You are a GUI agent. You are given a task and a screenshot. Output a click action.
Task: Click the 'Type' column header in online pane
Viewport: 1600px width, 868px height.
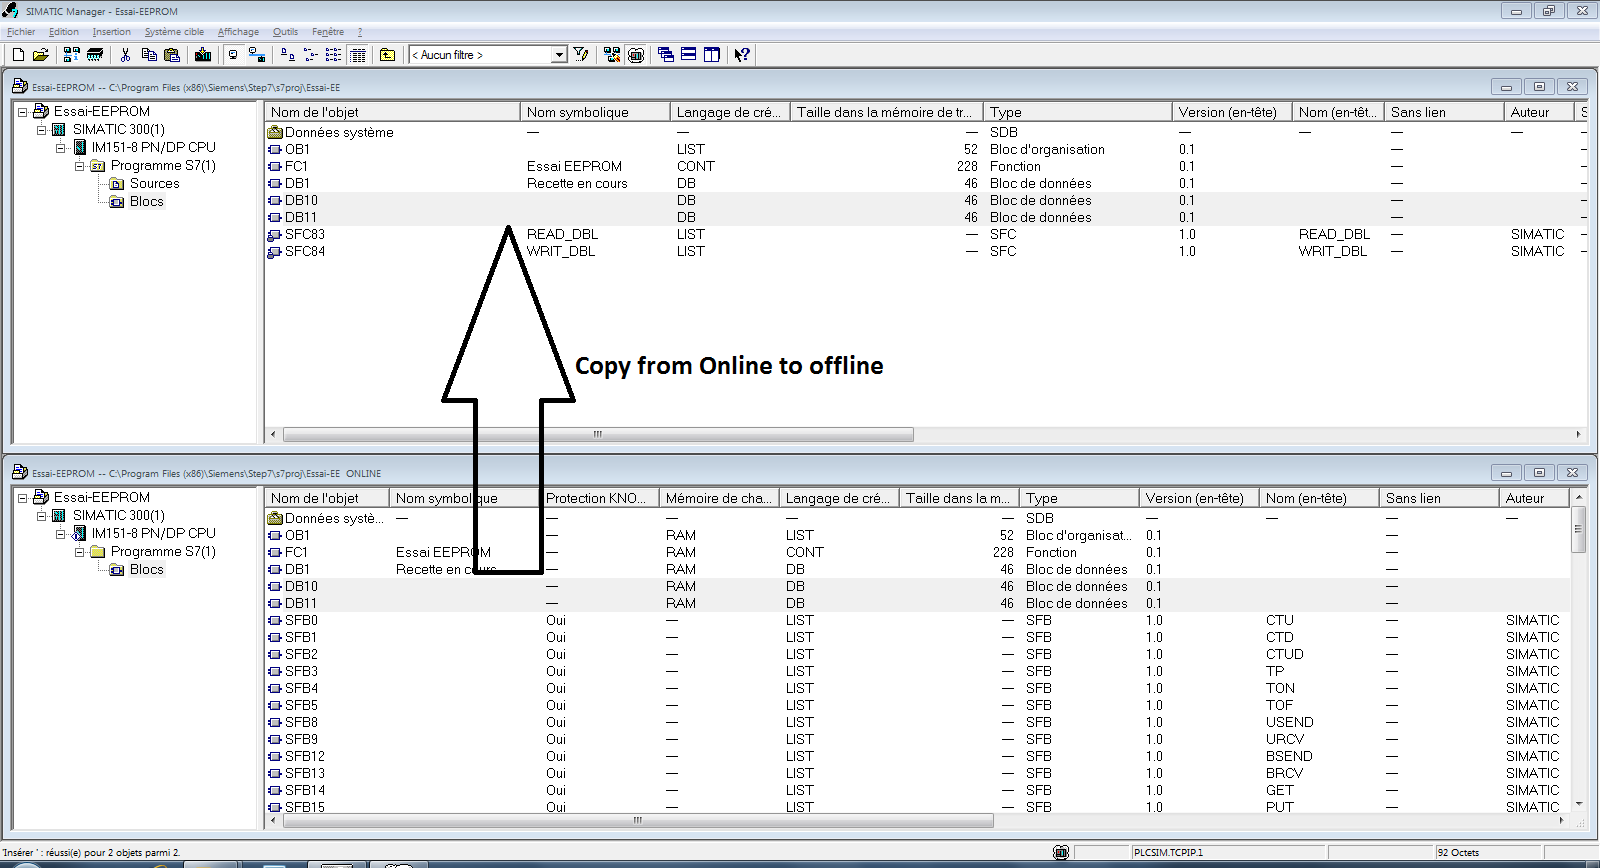1077,498
